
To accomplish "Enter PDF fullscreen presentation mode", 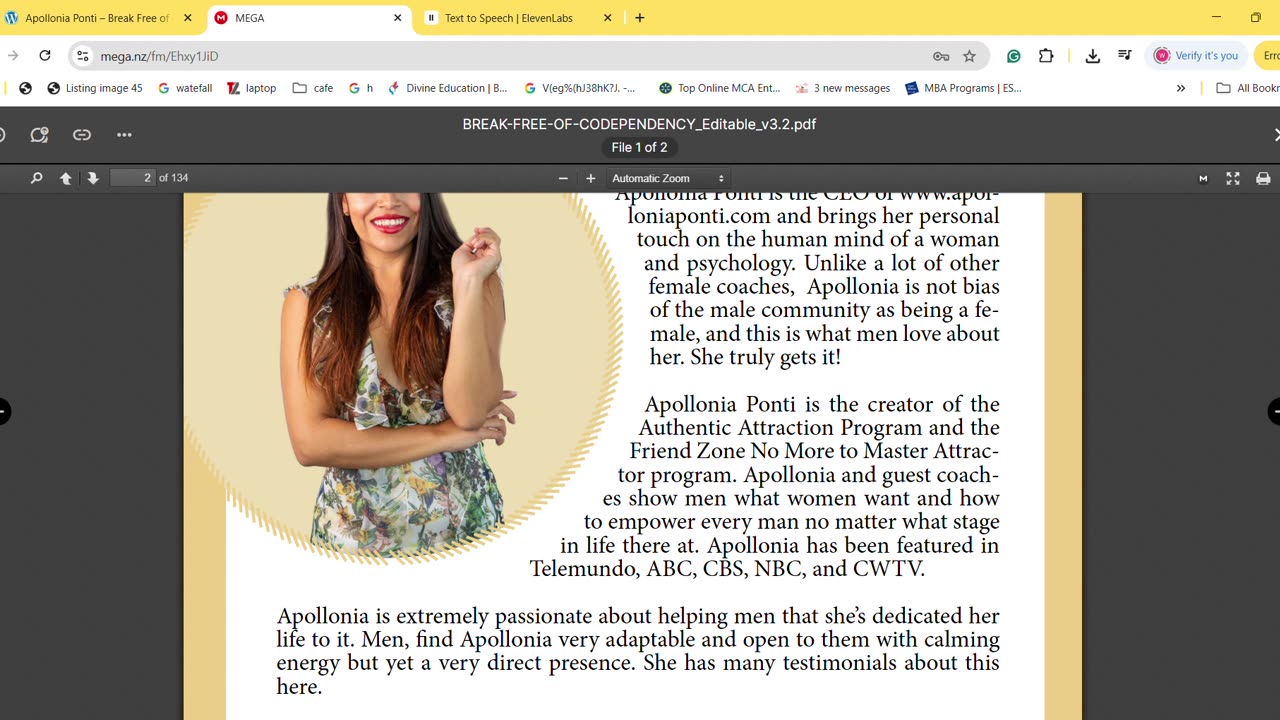I will [x=1233, y=178].
